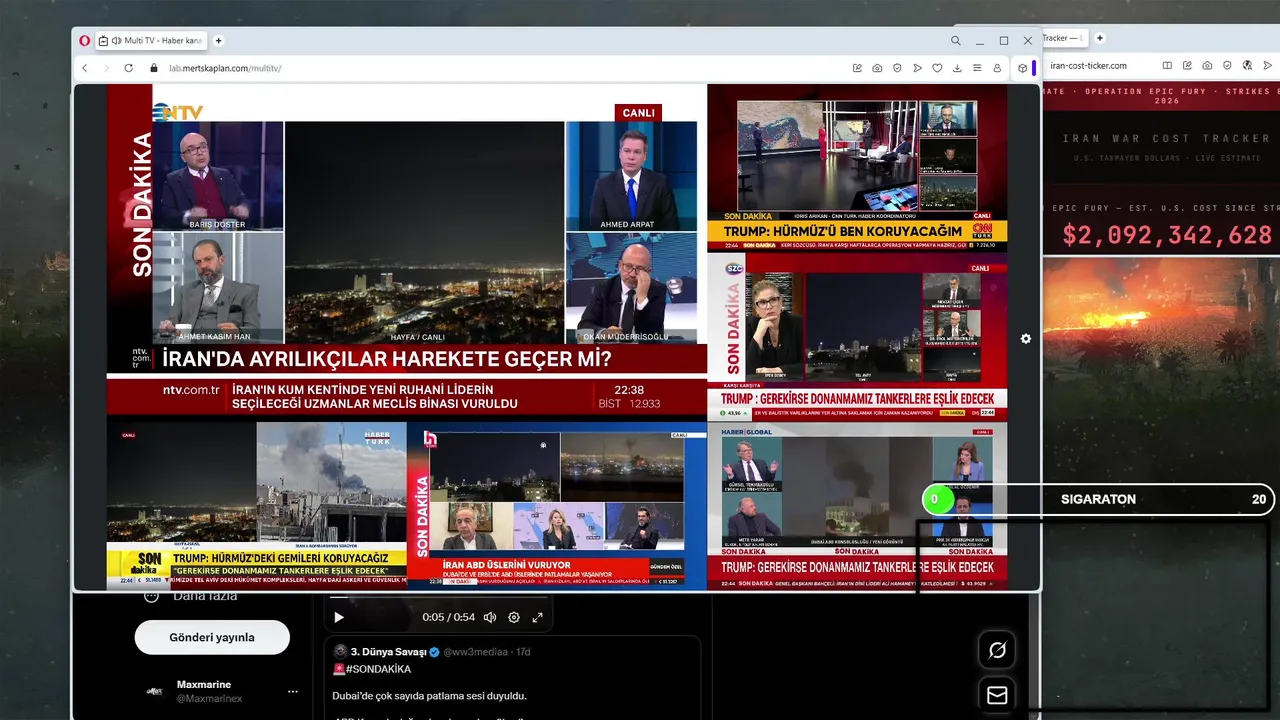Open the Opera menu logo
Image resolution: width=1280 pixels, height=720 pixels.
[x=85, y=41]
